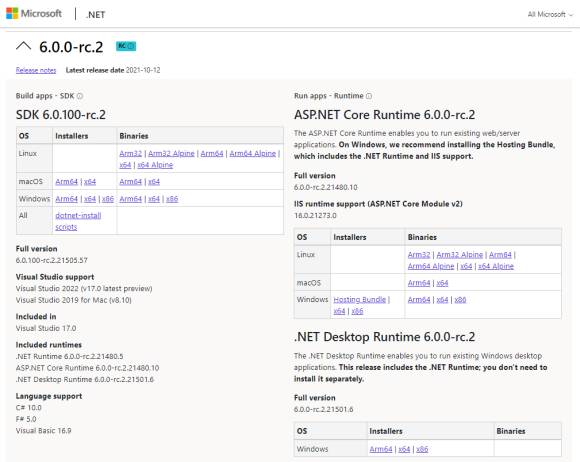Click the RC badge info icon
This screenshot has width=580, height=462.
(131, 46)
